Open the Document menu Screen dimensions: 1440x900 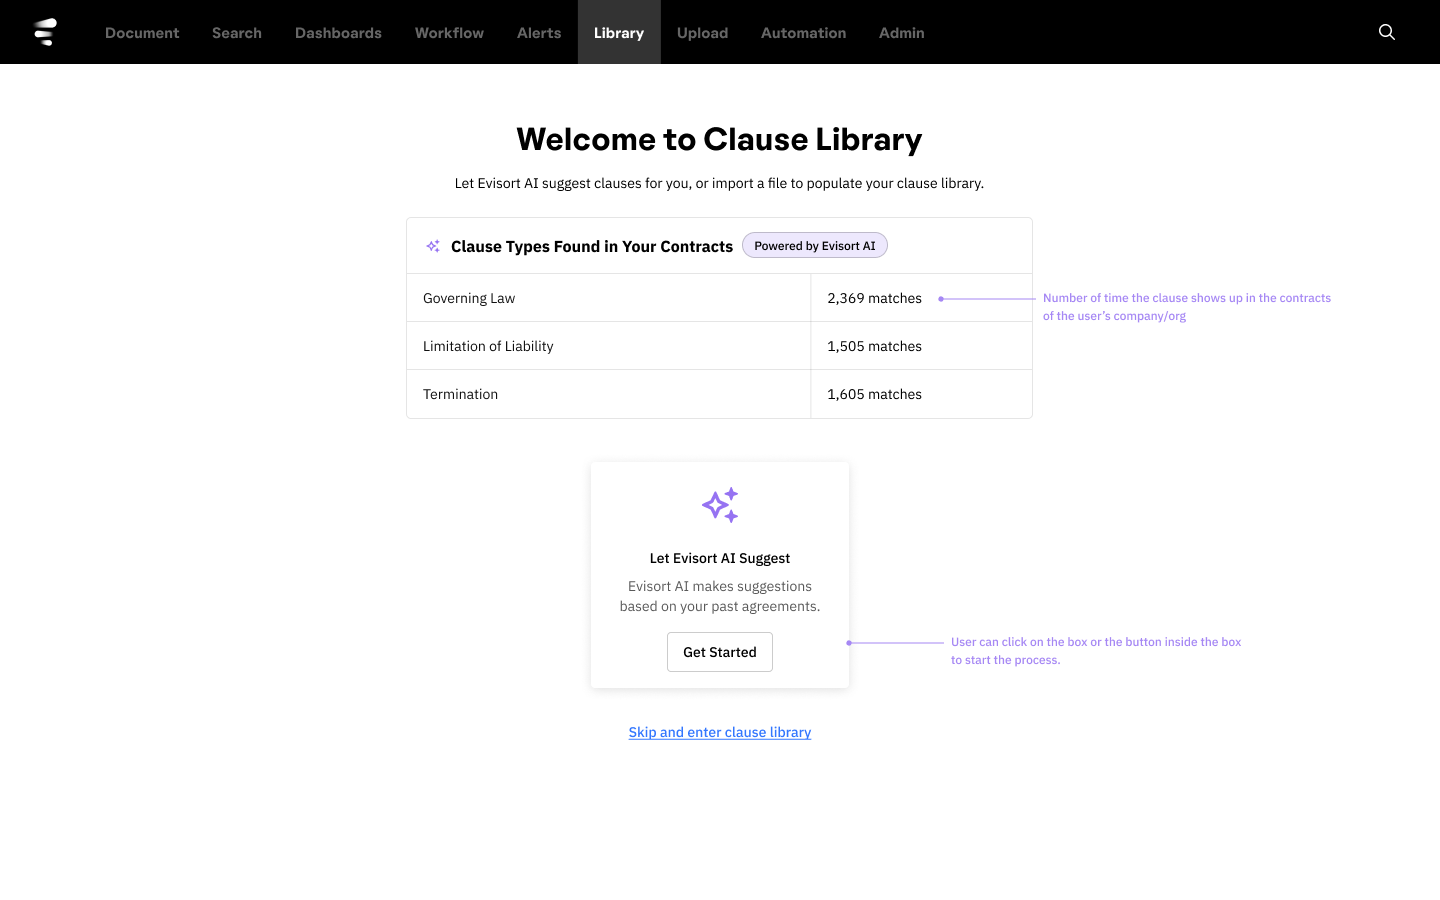[x=142, y=32]
